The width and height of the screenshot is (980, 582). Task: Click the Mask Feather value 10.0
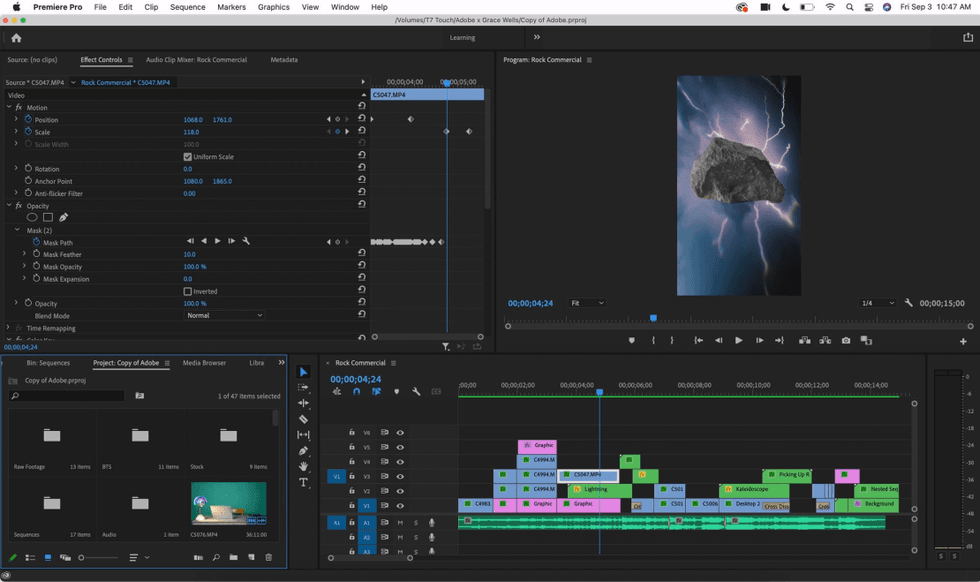tap(189, 254)
